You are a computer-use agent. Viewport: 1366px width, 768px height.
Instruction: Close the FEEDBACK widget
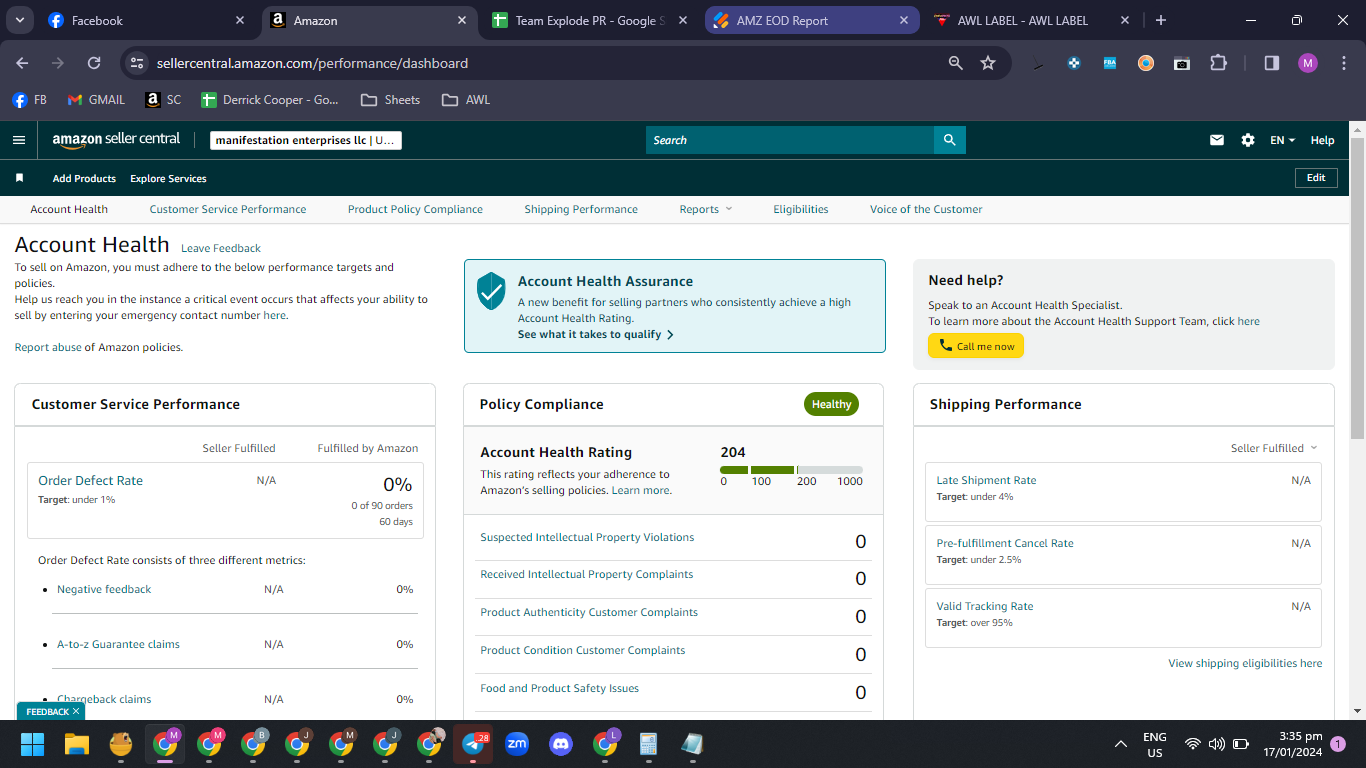click(76, 711)
